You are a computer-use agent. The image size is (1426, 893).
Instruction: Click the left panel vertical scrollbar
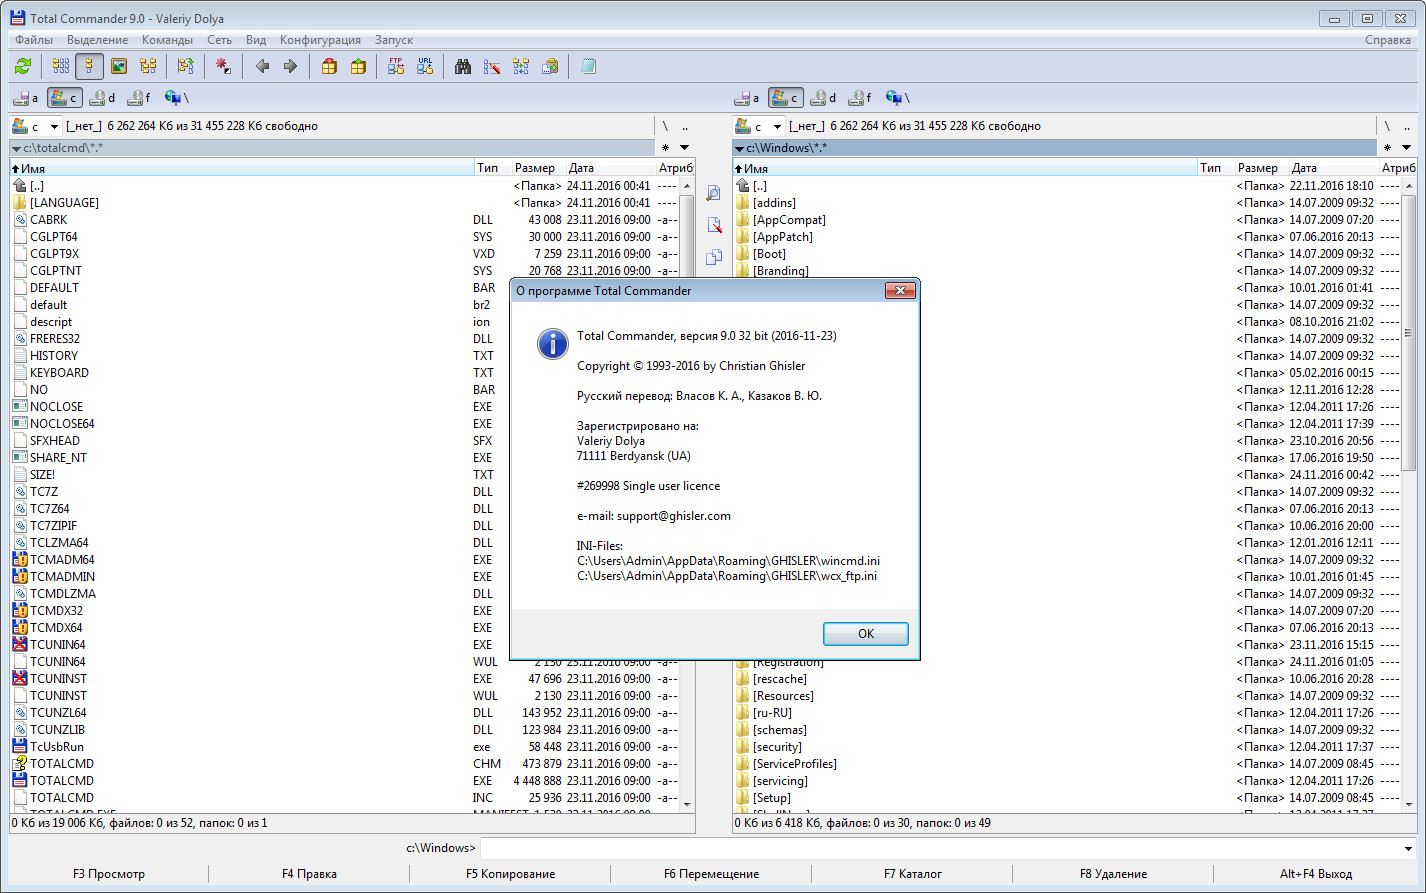(x=687, y=494)
